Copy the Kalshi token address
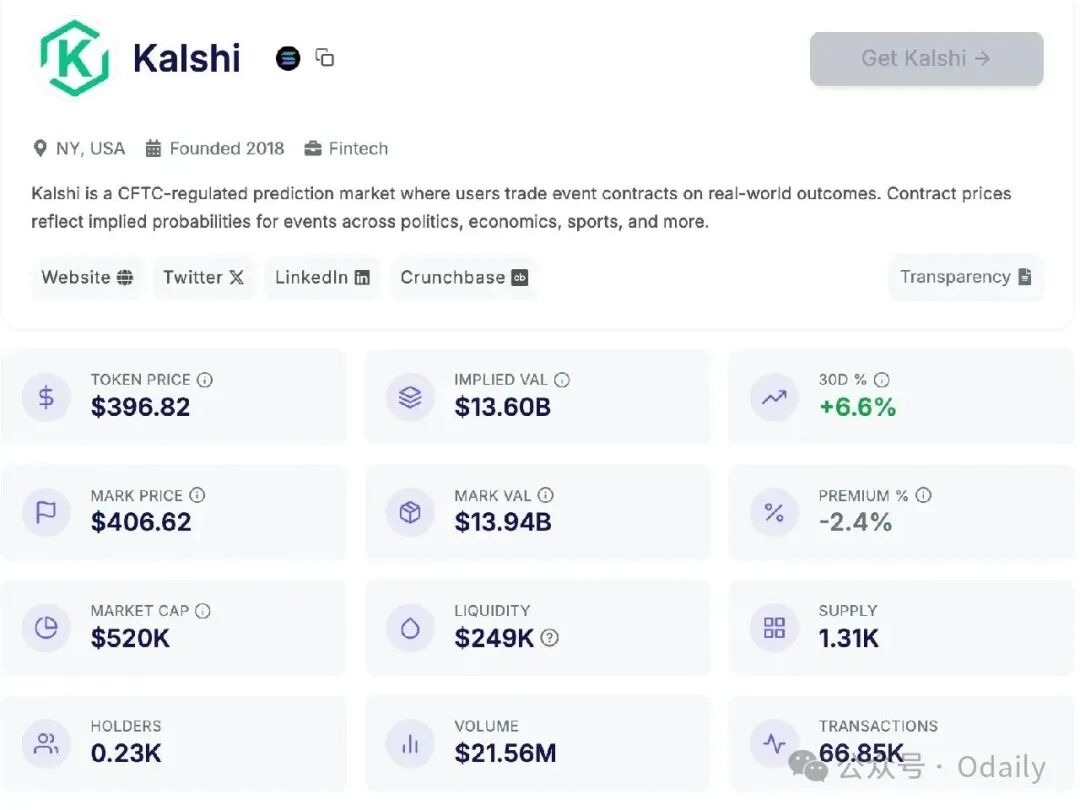Screen dimensions: 1080x810 325,57
